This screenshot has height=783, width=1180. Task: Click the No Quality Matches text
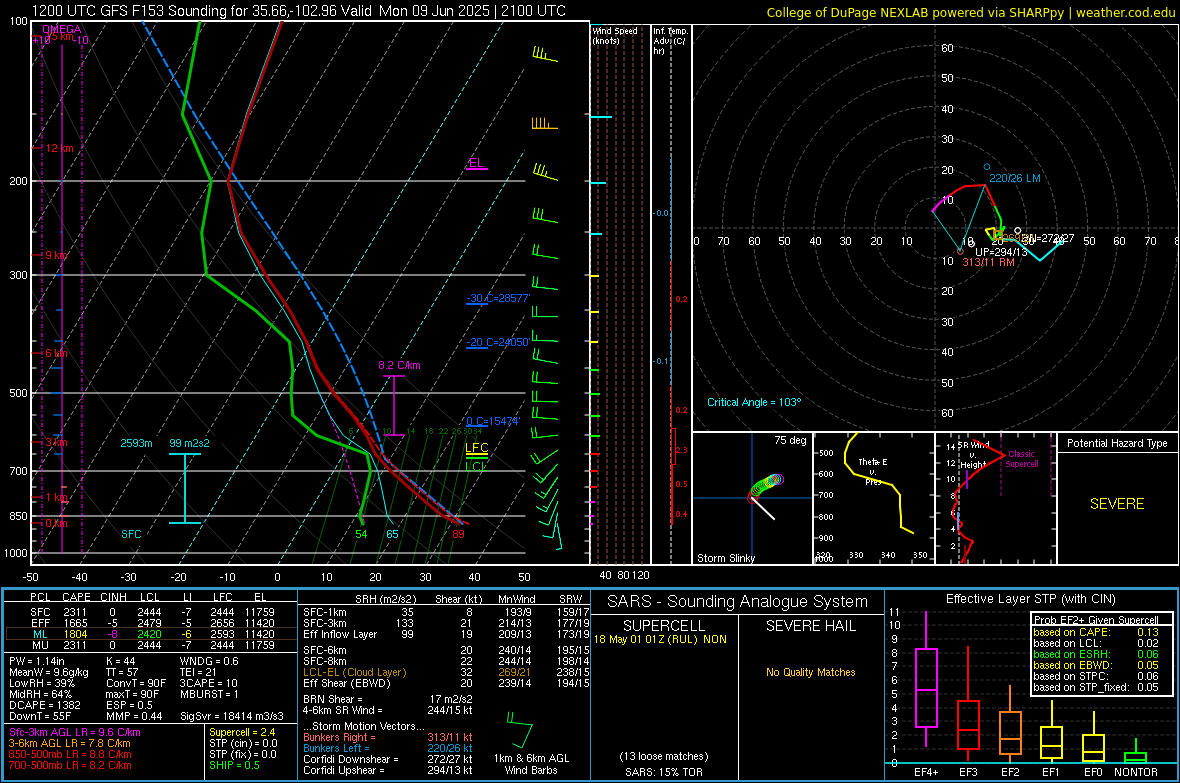click(810, 672)
